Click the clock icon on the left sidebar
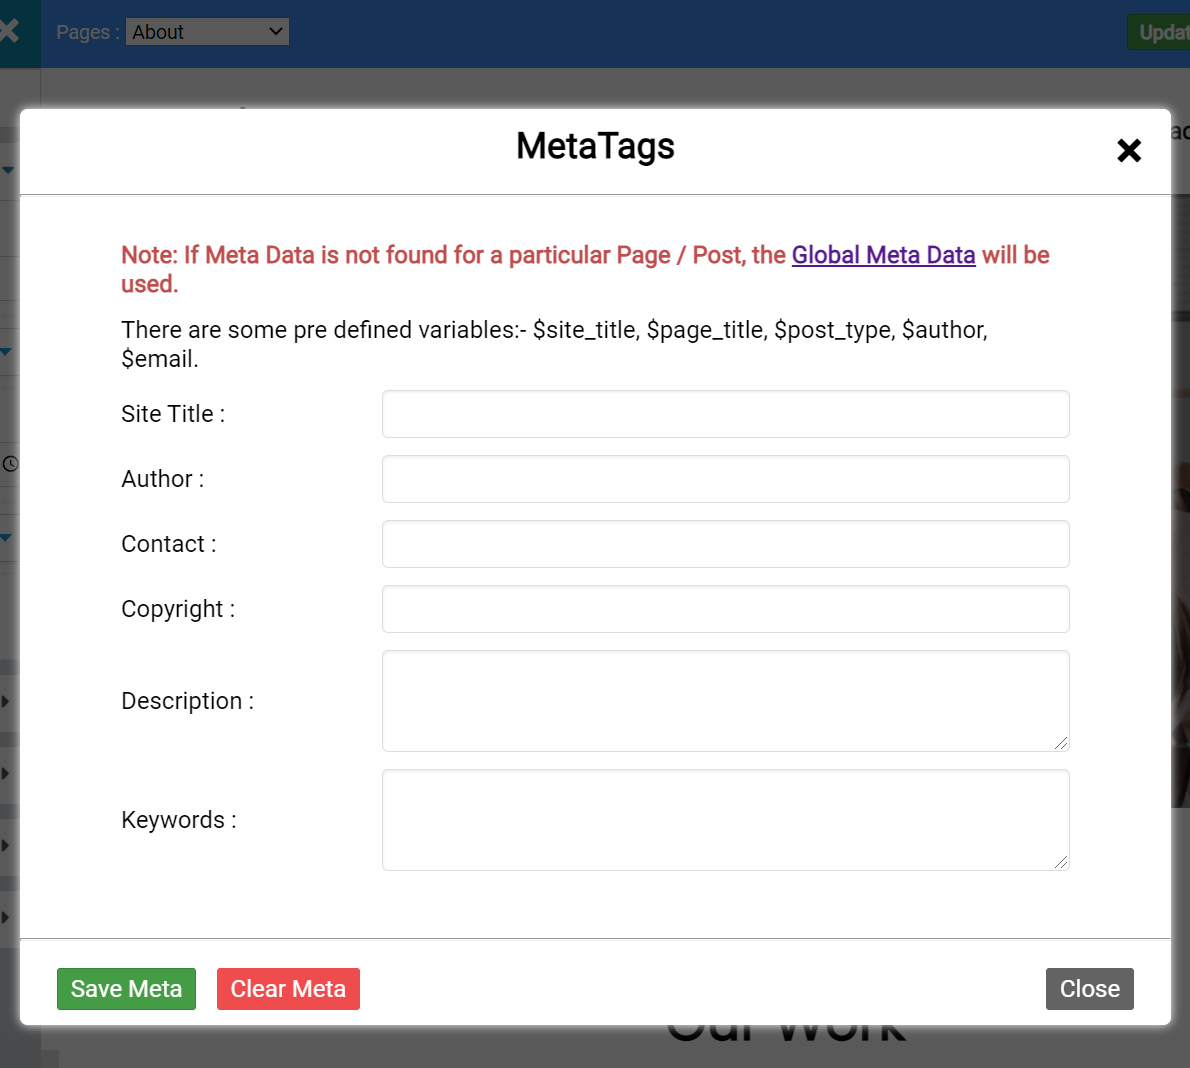 point(10,464)
